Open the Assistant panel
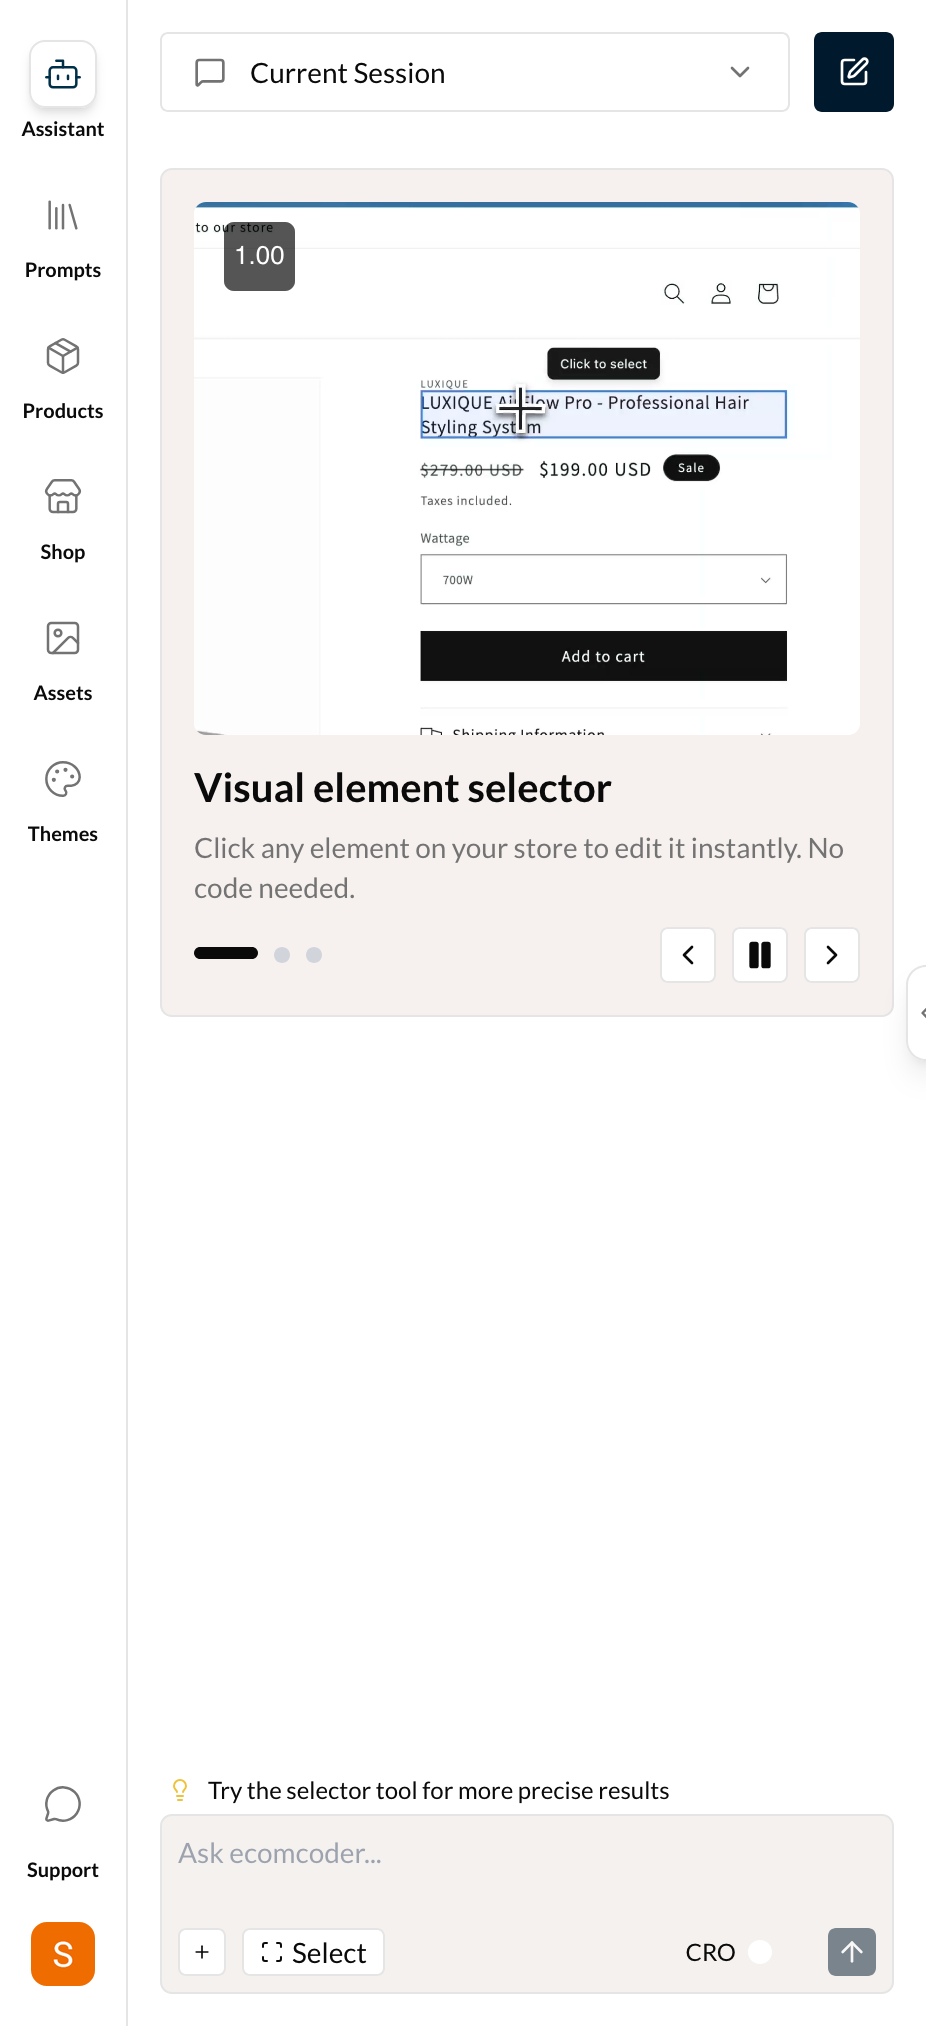 [x=62, y=75]
